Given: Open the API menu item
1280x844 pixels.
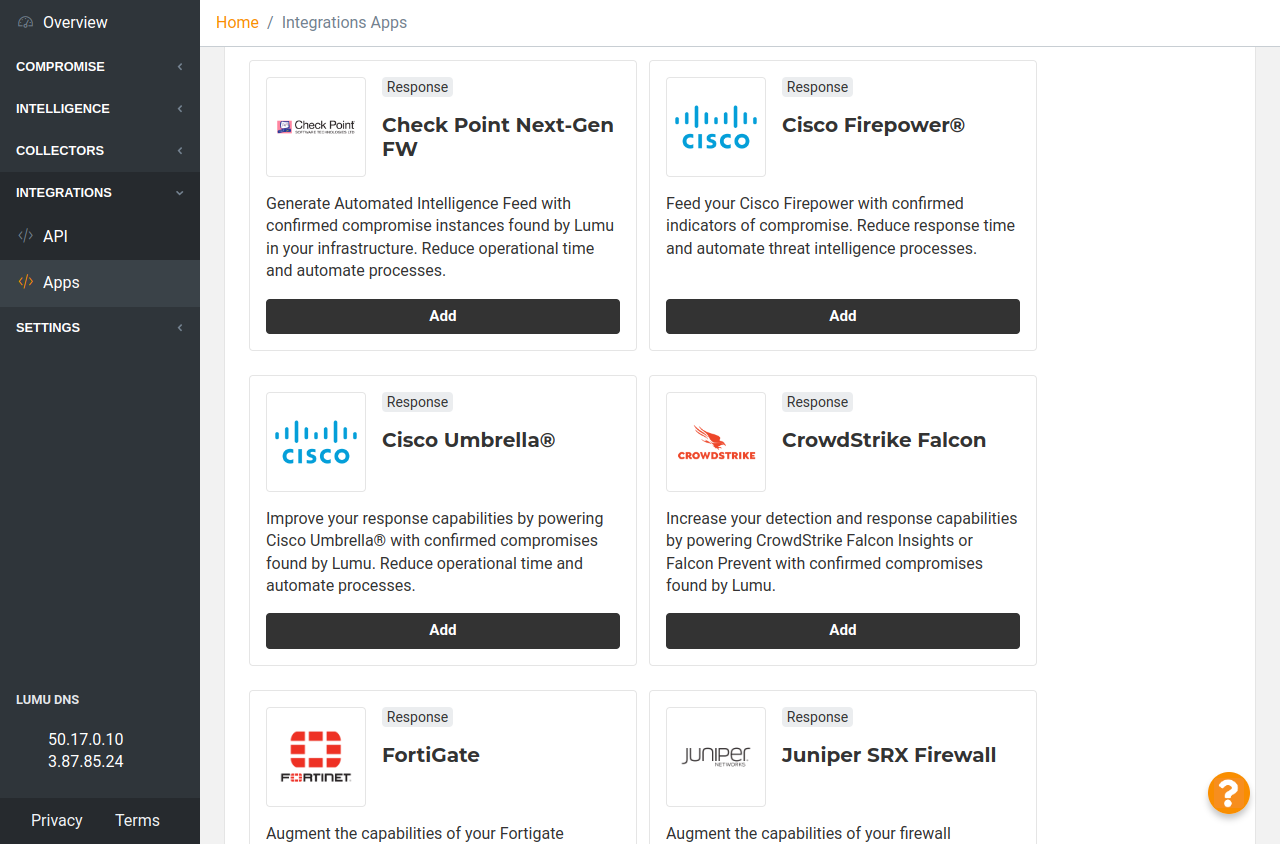Looking at the screenshot, I should coord(55,236).
